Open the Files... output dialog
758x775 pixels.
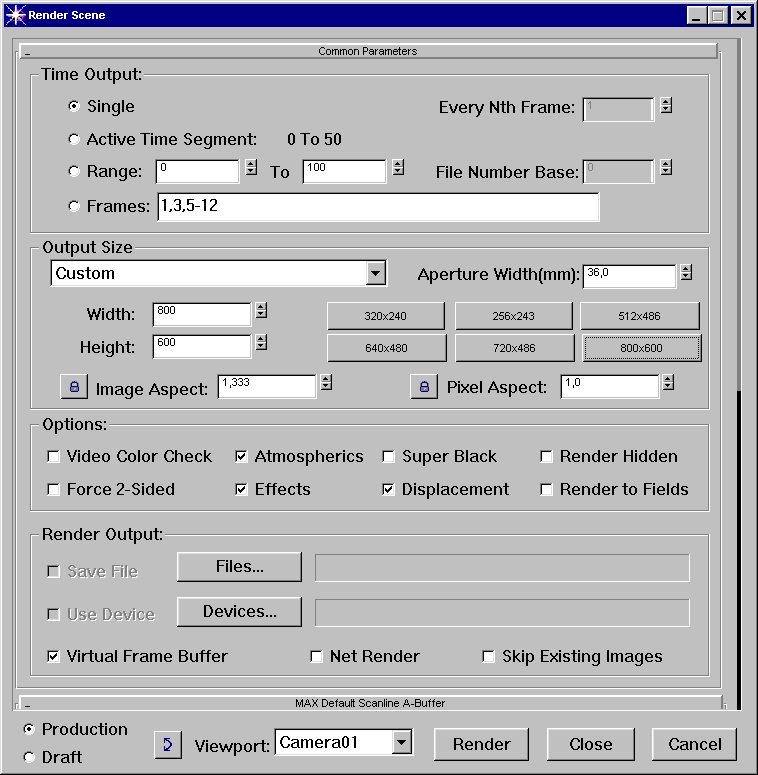pos(239,567)
